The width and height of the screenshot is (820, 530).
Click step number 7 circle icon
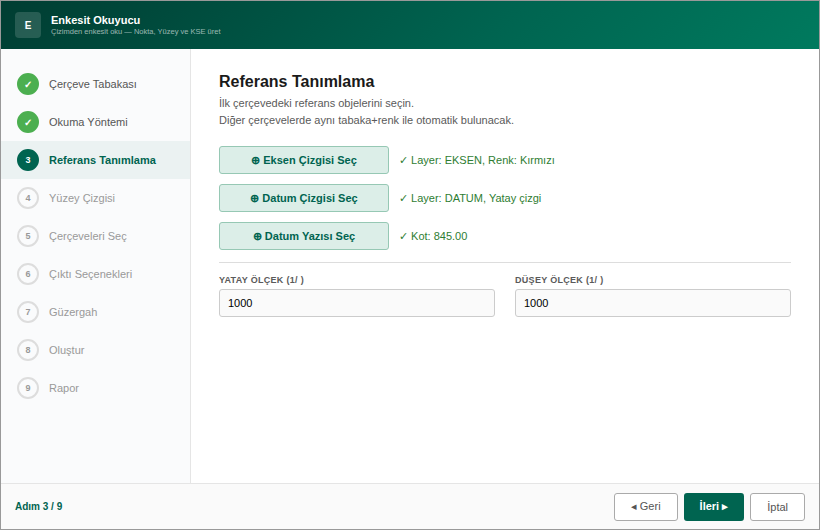point(28,312)
